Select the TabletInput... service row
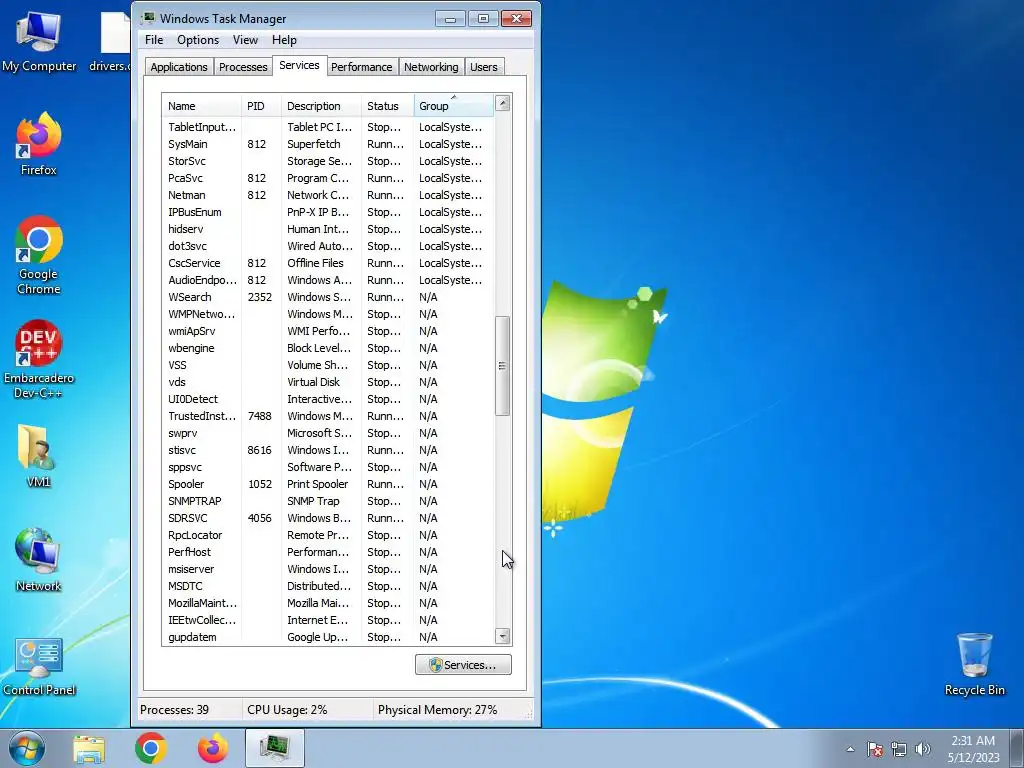 click(328, 127)
